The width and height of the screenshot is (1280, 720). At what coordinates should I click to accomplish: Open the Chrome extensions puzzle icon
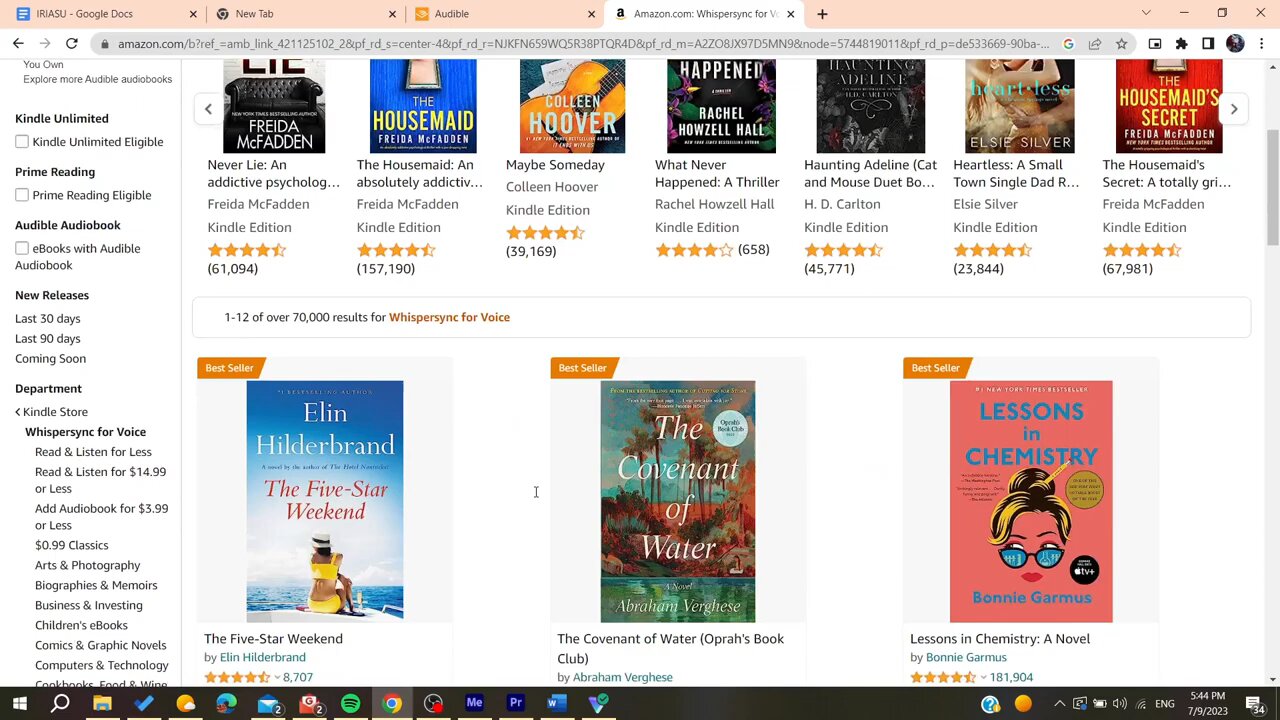pyautogui.click(x=1181, y=44)
